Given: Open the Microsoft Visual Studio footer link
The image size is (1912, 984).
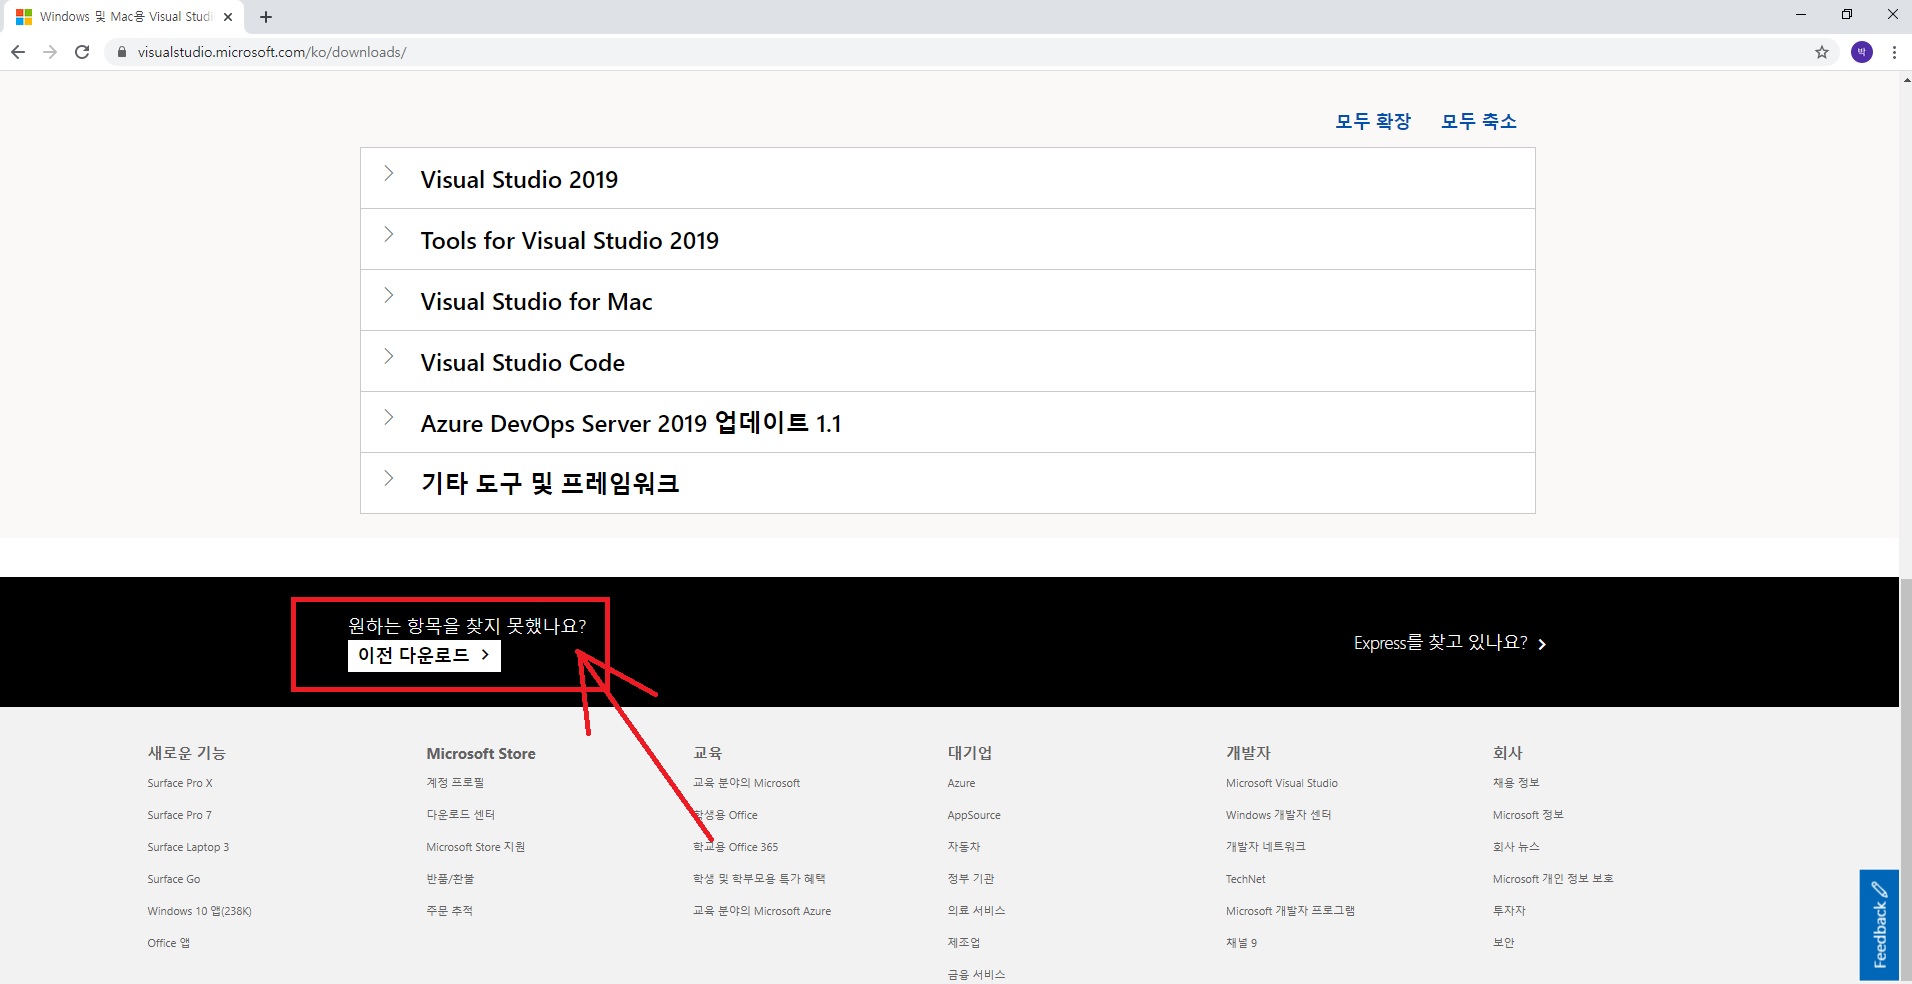Looking at the screenshot, I should (x=1282, y=783).
